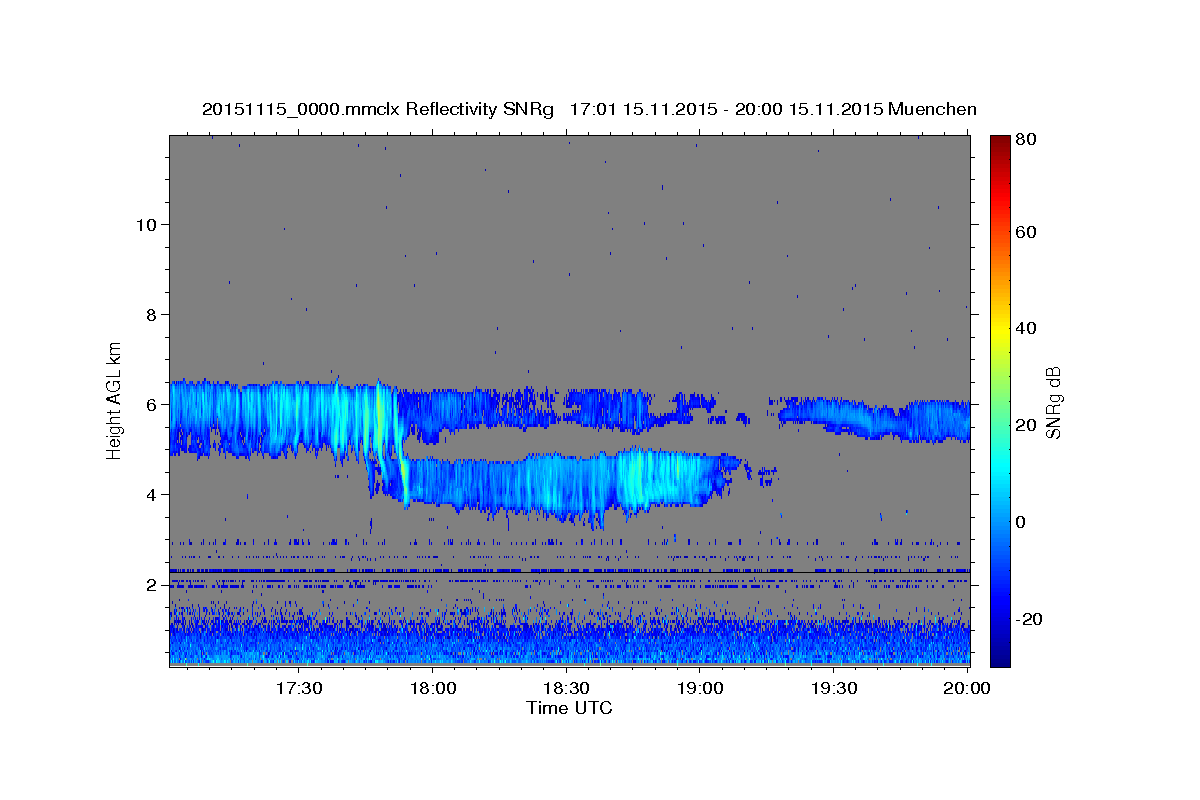This screenshot has width=1200, height=800.
Task: Click the colorbar value 0
Action: coord(1022,521)
